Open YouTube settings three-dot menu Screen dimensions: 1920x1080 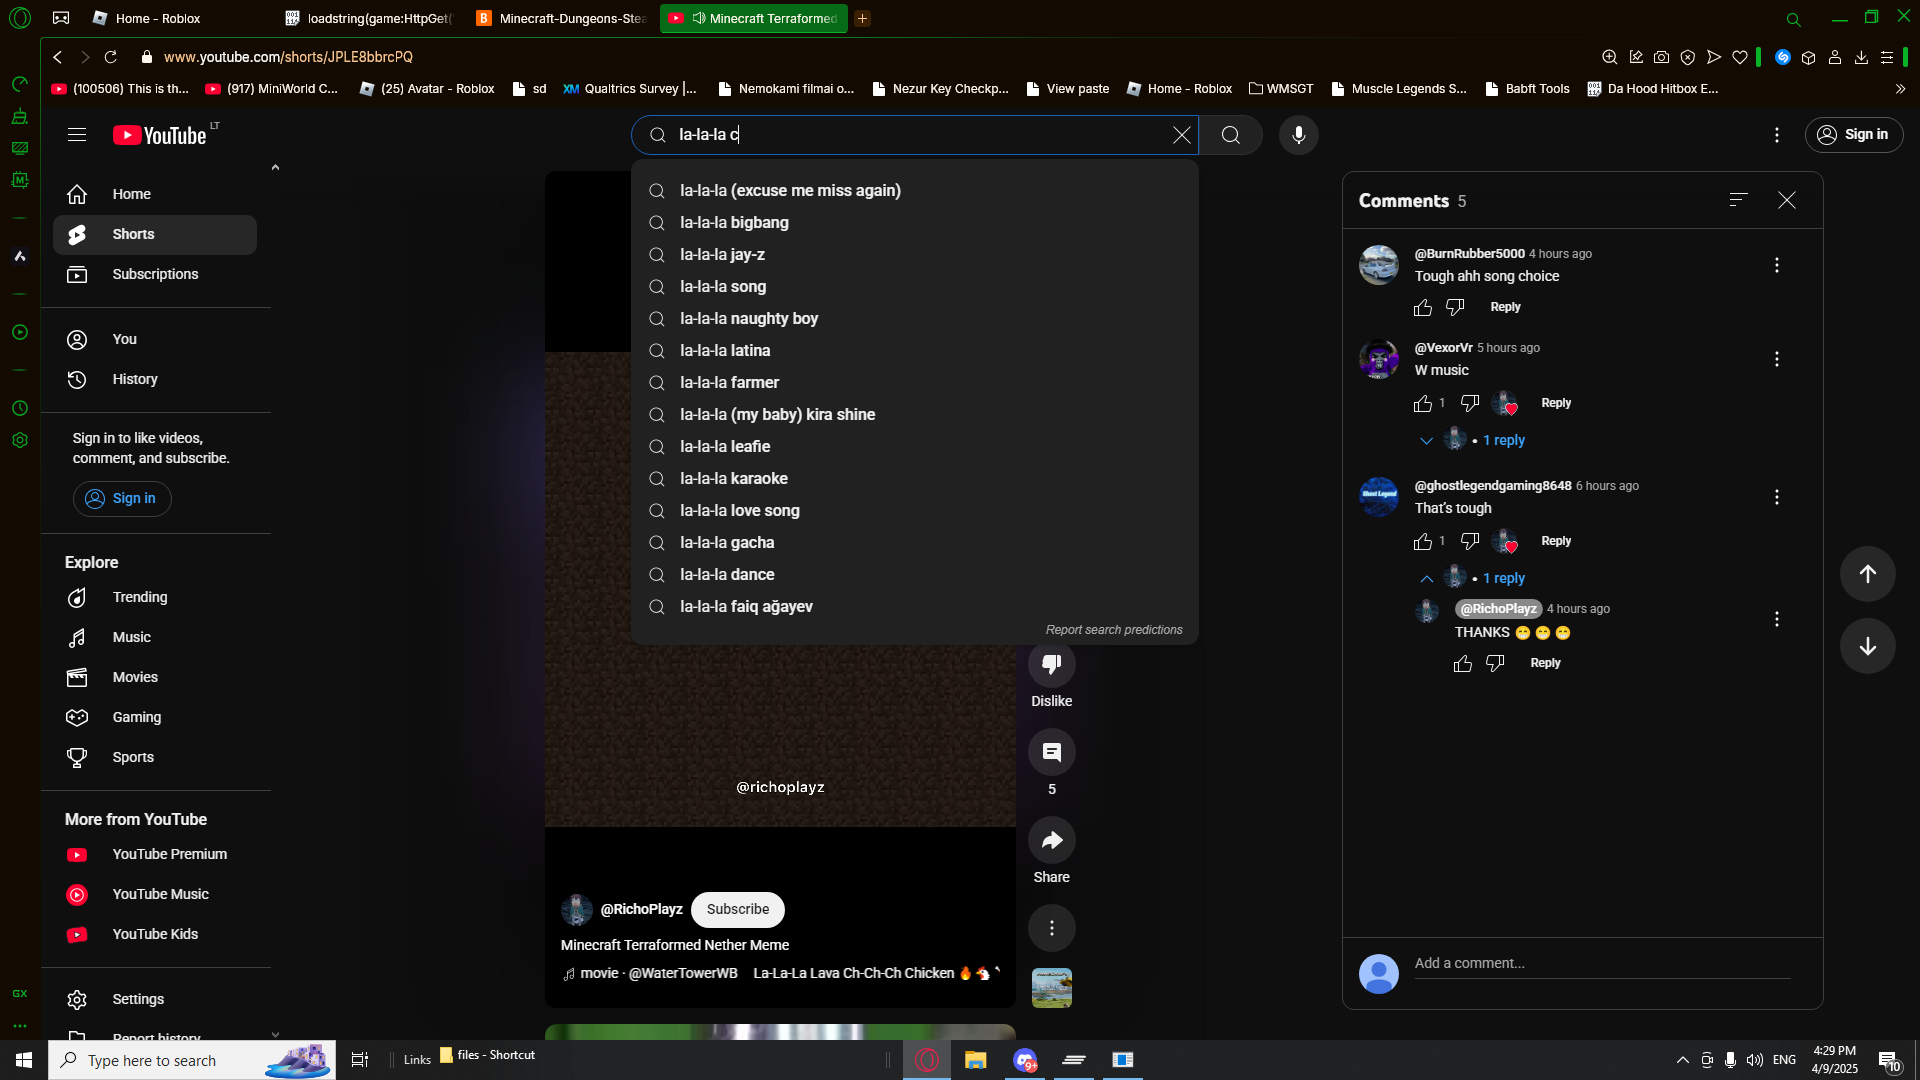(x=1777, y=135)
